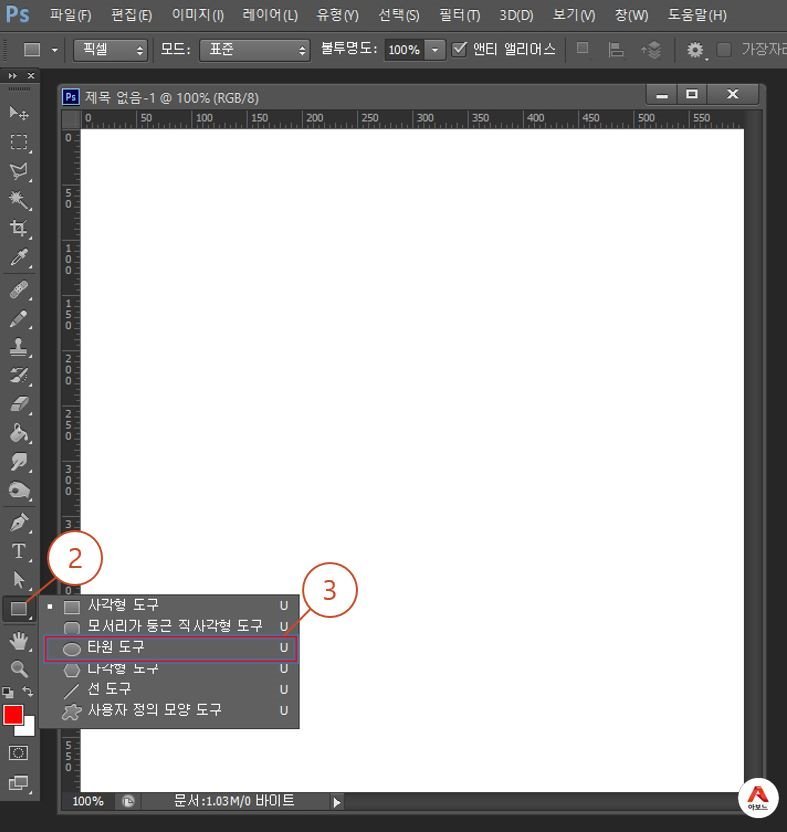The width and height of the screenshot is (787, 832).
Task: Toggle the 앤티 앨리어스 checkbox
Action: pyautogui.click(x=460, y=49)
